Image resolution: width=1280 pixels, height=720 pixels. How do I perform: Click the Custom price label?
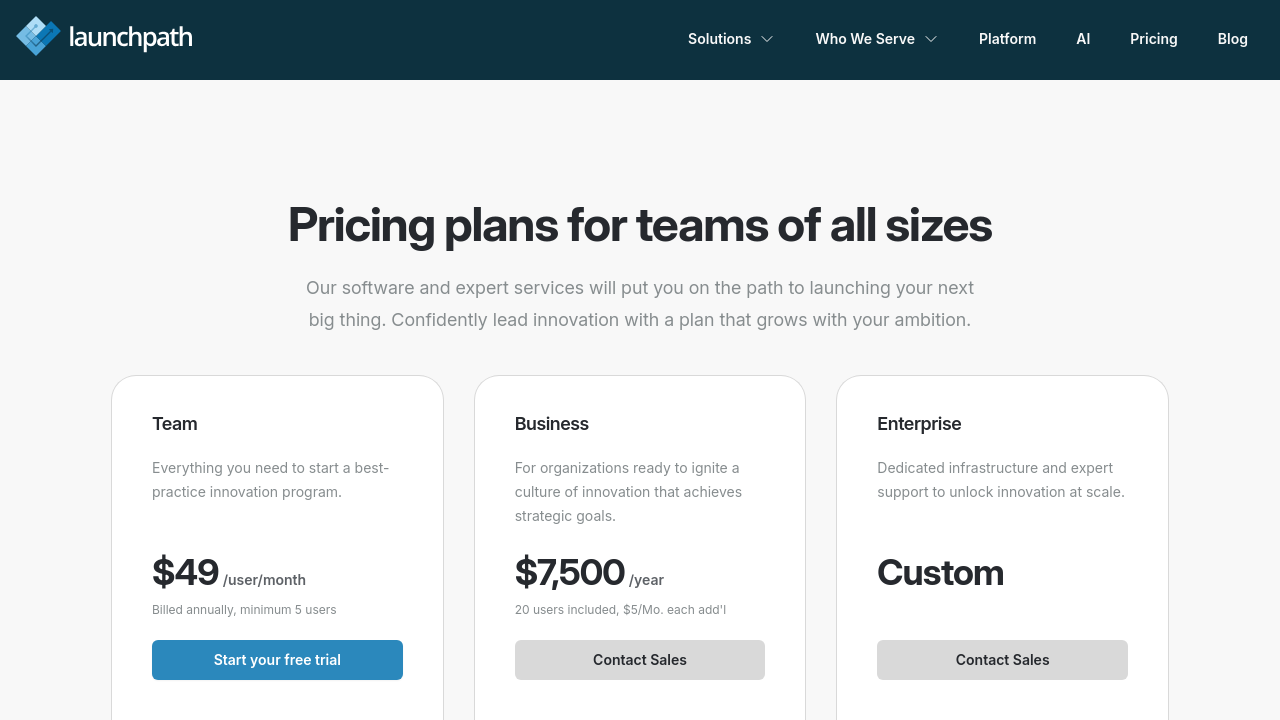click(x=940, y=573)
